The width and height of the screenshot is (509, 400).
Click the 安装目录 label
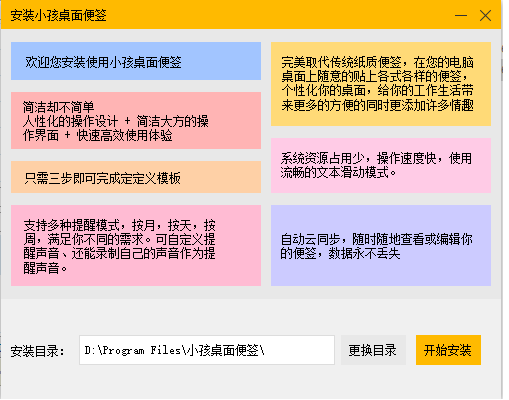[x=37, y=351]
